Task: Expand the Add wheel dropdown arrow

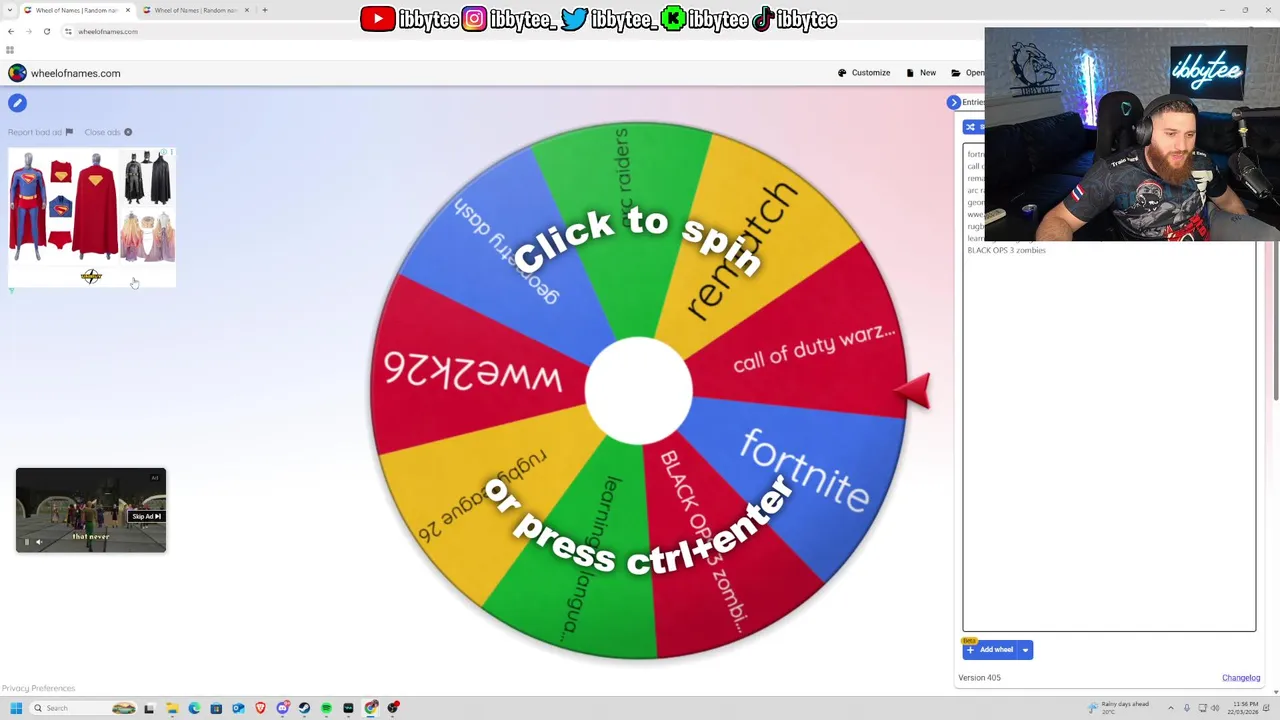Action: 1025,650
